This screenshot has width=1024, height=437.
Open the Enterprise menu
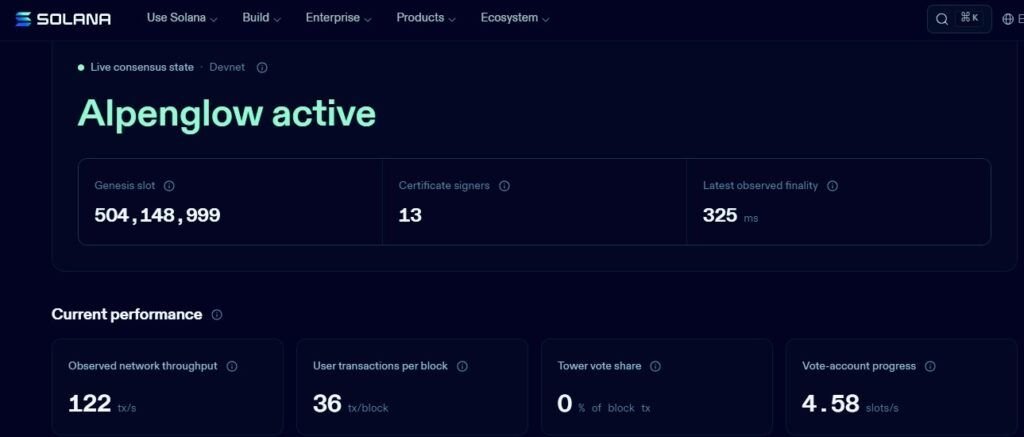(338, 18)
